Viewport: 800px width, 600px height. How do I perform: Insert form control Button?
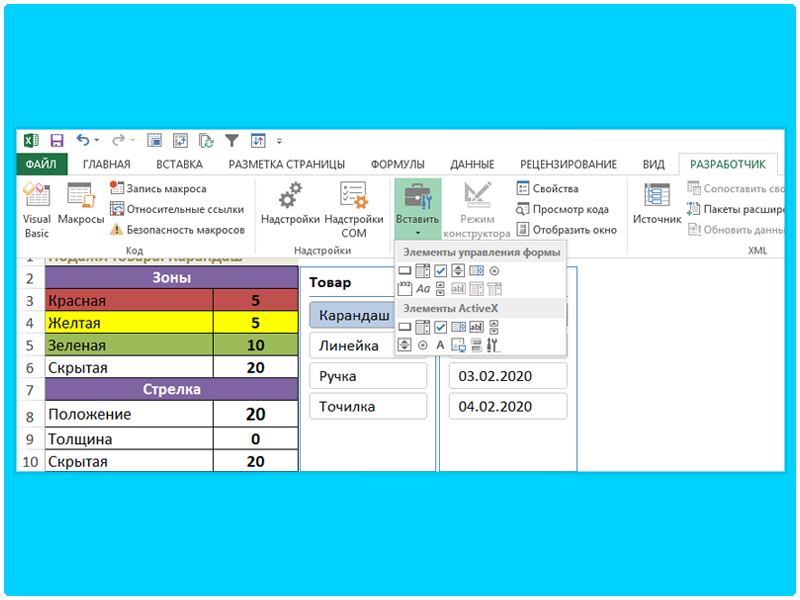405,271
